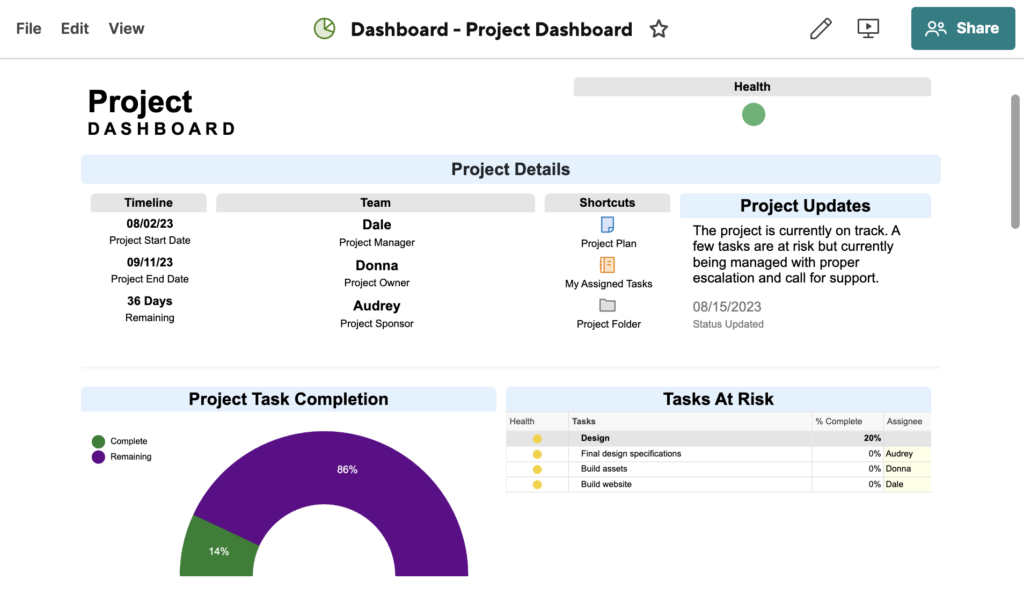This screenshot has height=594, width=1024.
Task: Click the green Health status circle
Action: coord(753,114)
